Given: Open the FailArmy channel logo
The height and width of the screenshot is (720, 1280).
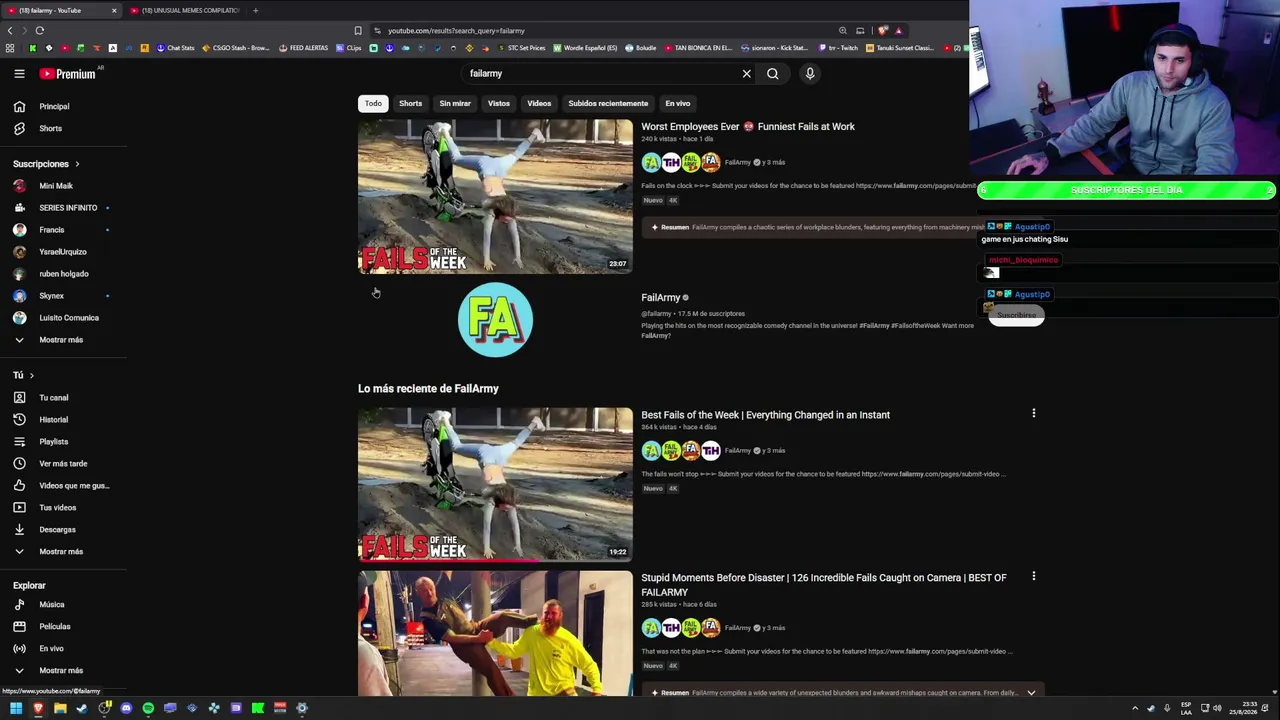Looking at the screenshot, I should pyautogui.click(x=495, y=320).
